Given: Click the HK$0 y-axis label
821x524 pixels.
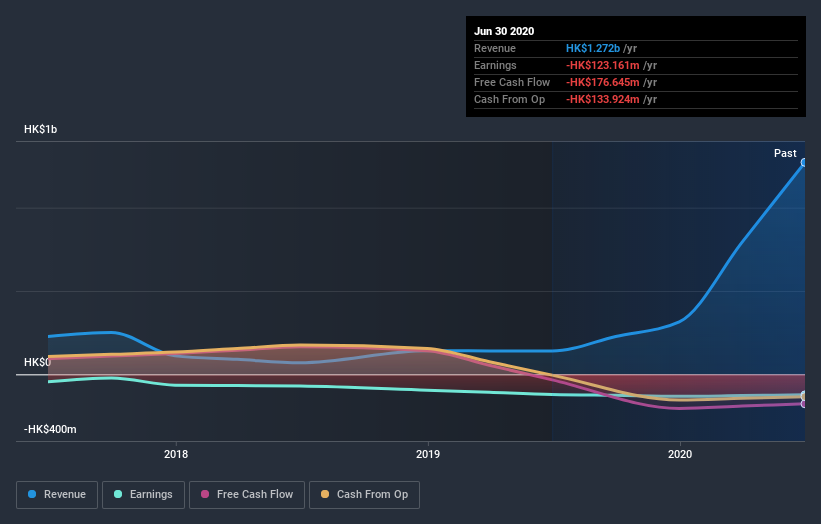Looking at the screenshot, I should [37, 362].
